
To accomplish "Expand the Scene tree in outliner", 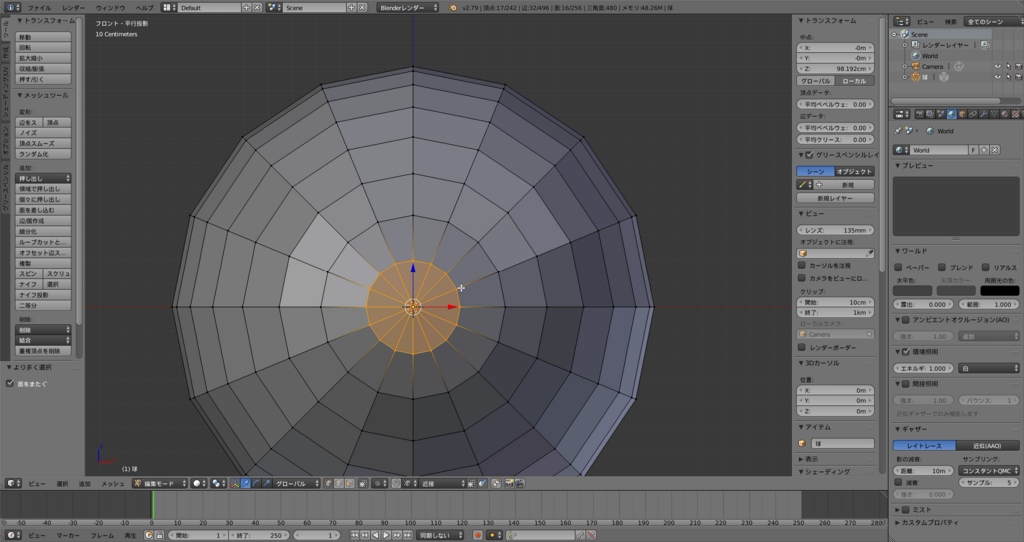I will point(894,35).
